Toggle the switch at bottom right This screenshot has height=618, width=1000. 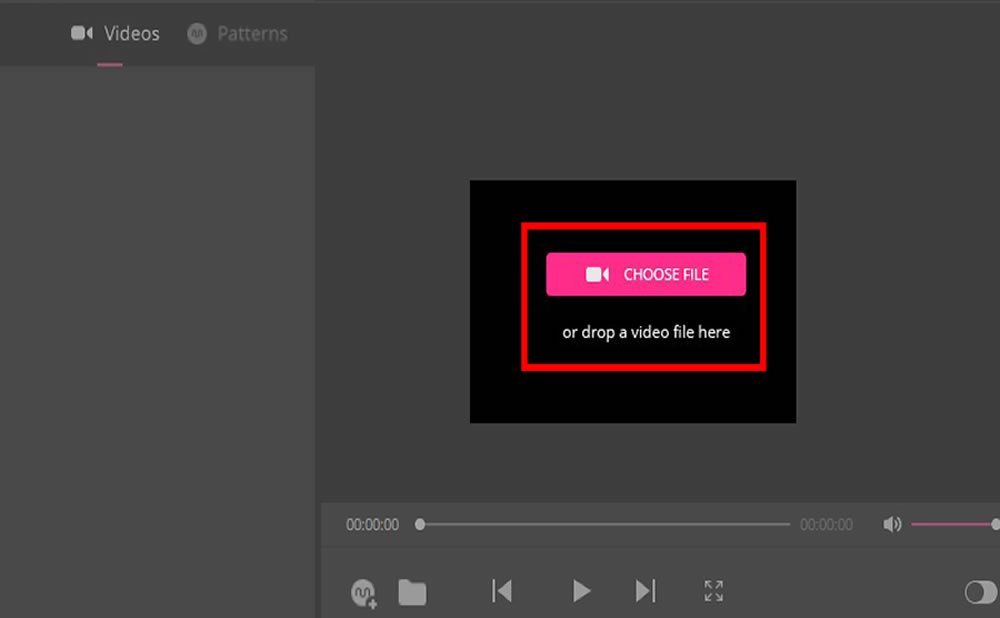tap(980, 593)
